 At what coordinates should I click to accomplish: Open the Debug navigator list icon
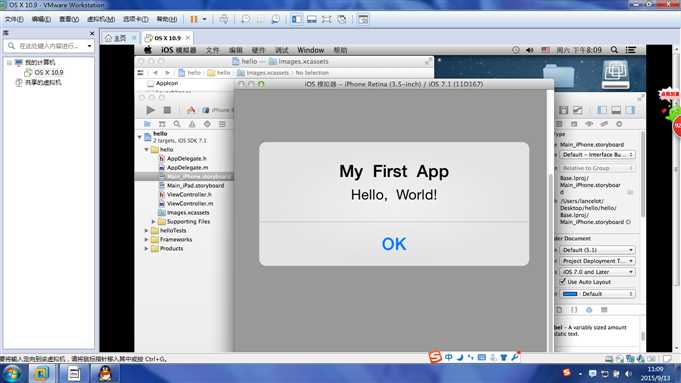click(222, 124)
